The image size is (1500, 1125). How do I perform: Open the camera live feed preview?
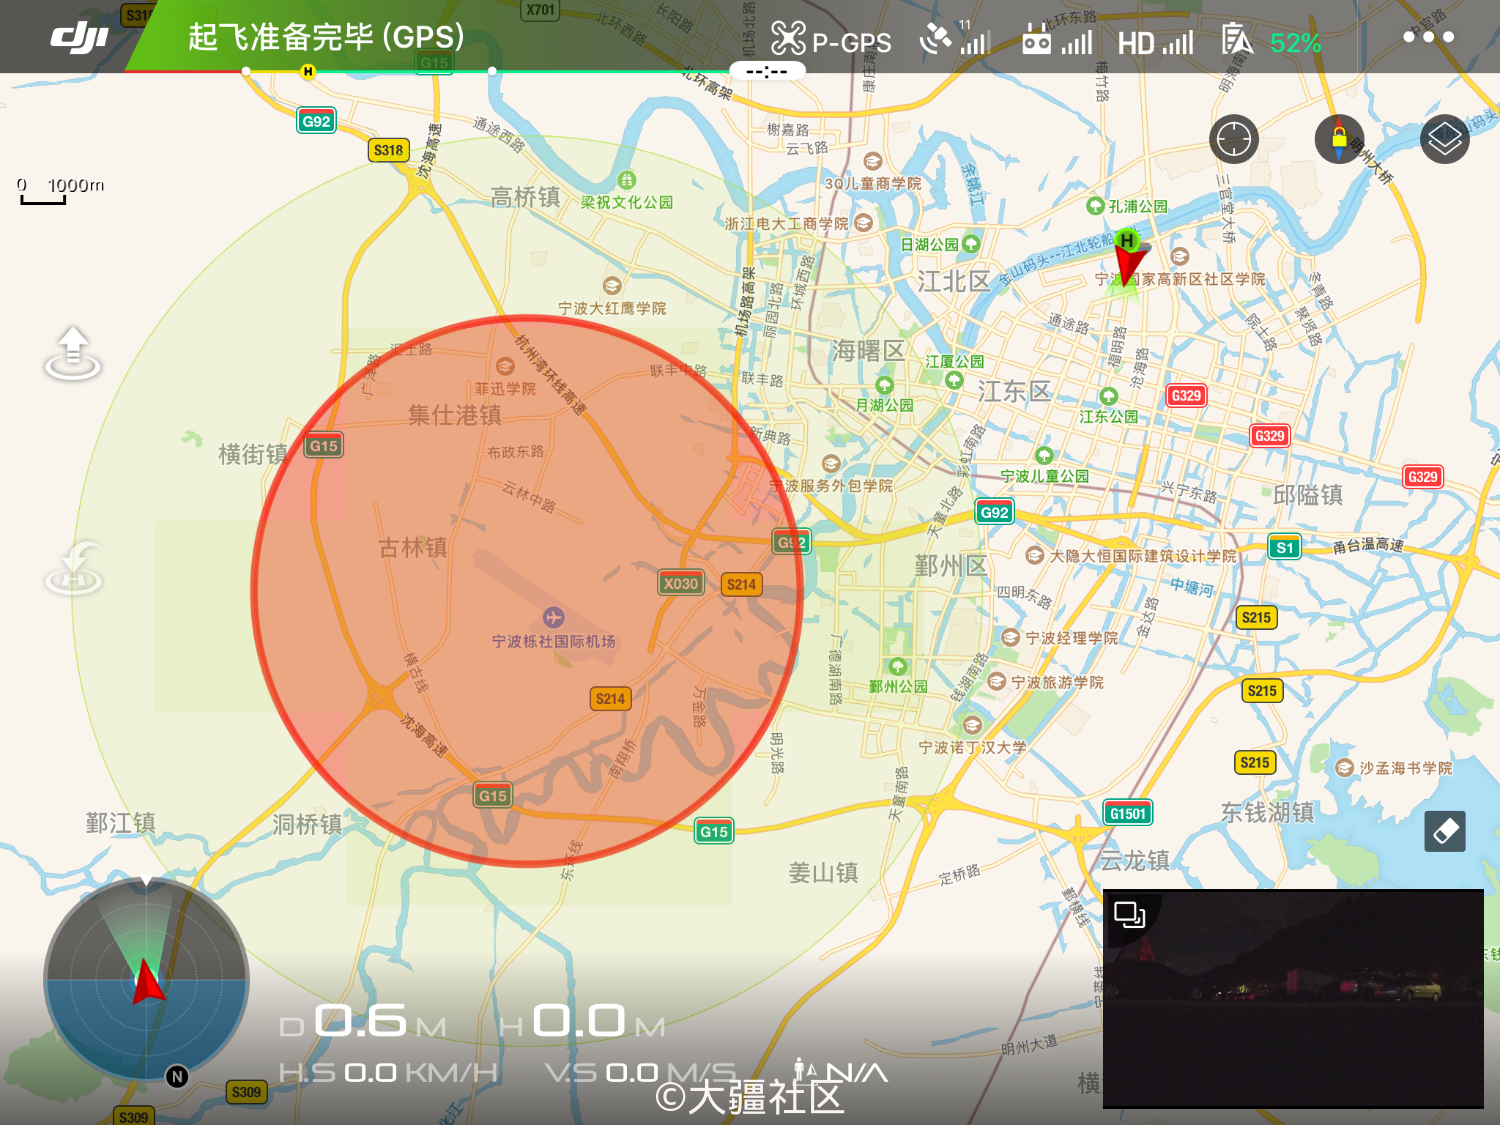(x=1293, y=998)
